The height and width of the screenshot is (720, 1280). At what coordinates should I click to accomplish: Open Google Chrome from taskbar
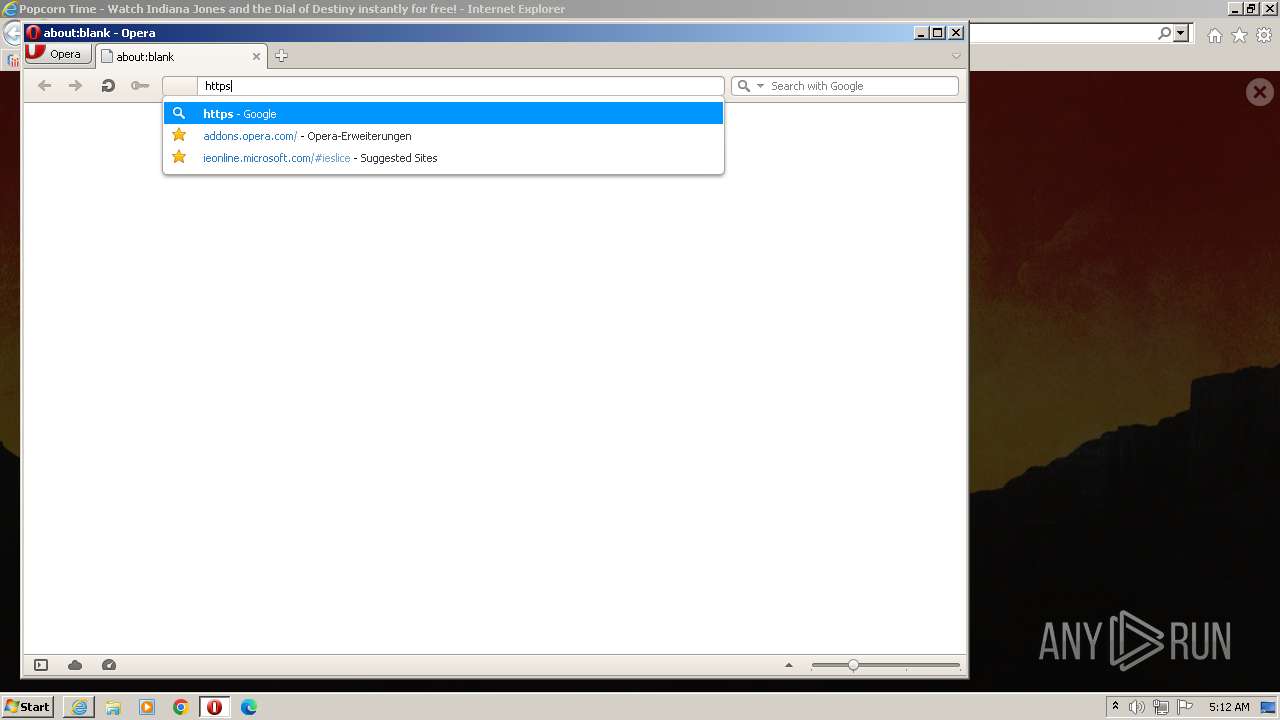click(181, 707)
